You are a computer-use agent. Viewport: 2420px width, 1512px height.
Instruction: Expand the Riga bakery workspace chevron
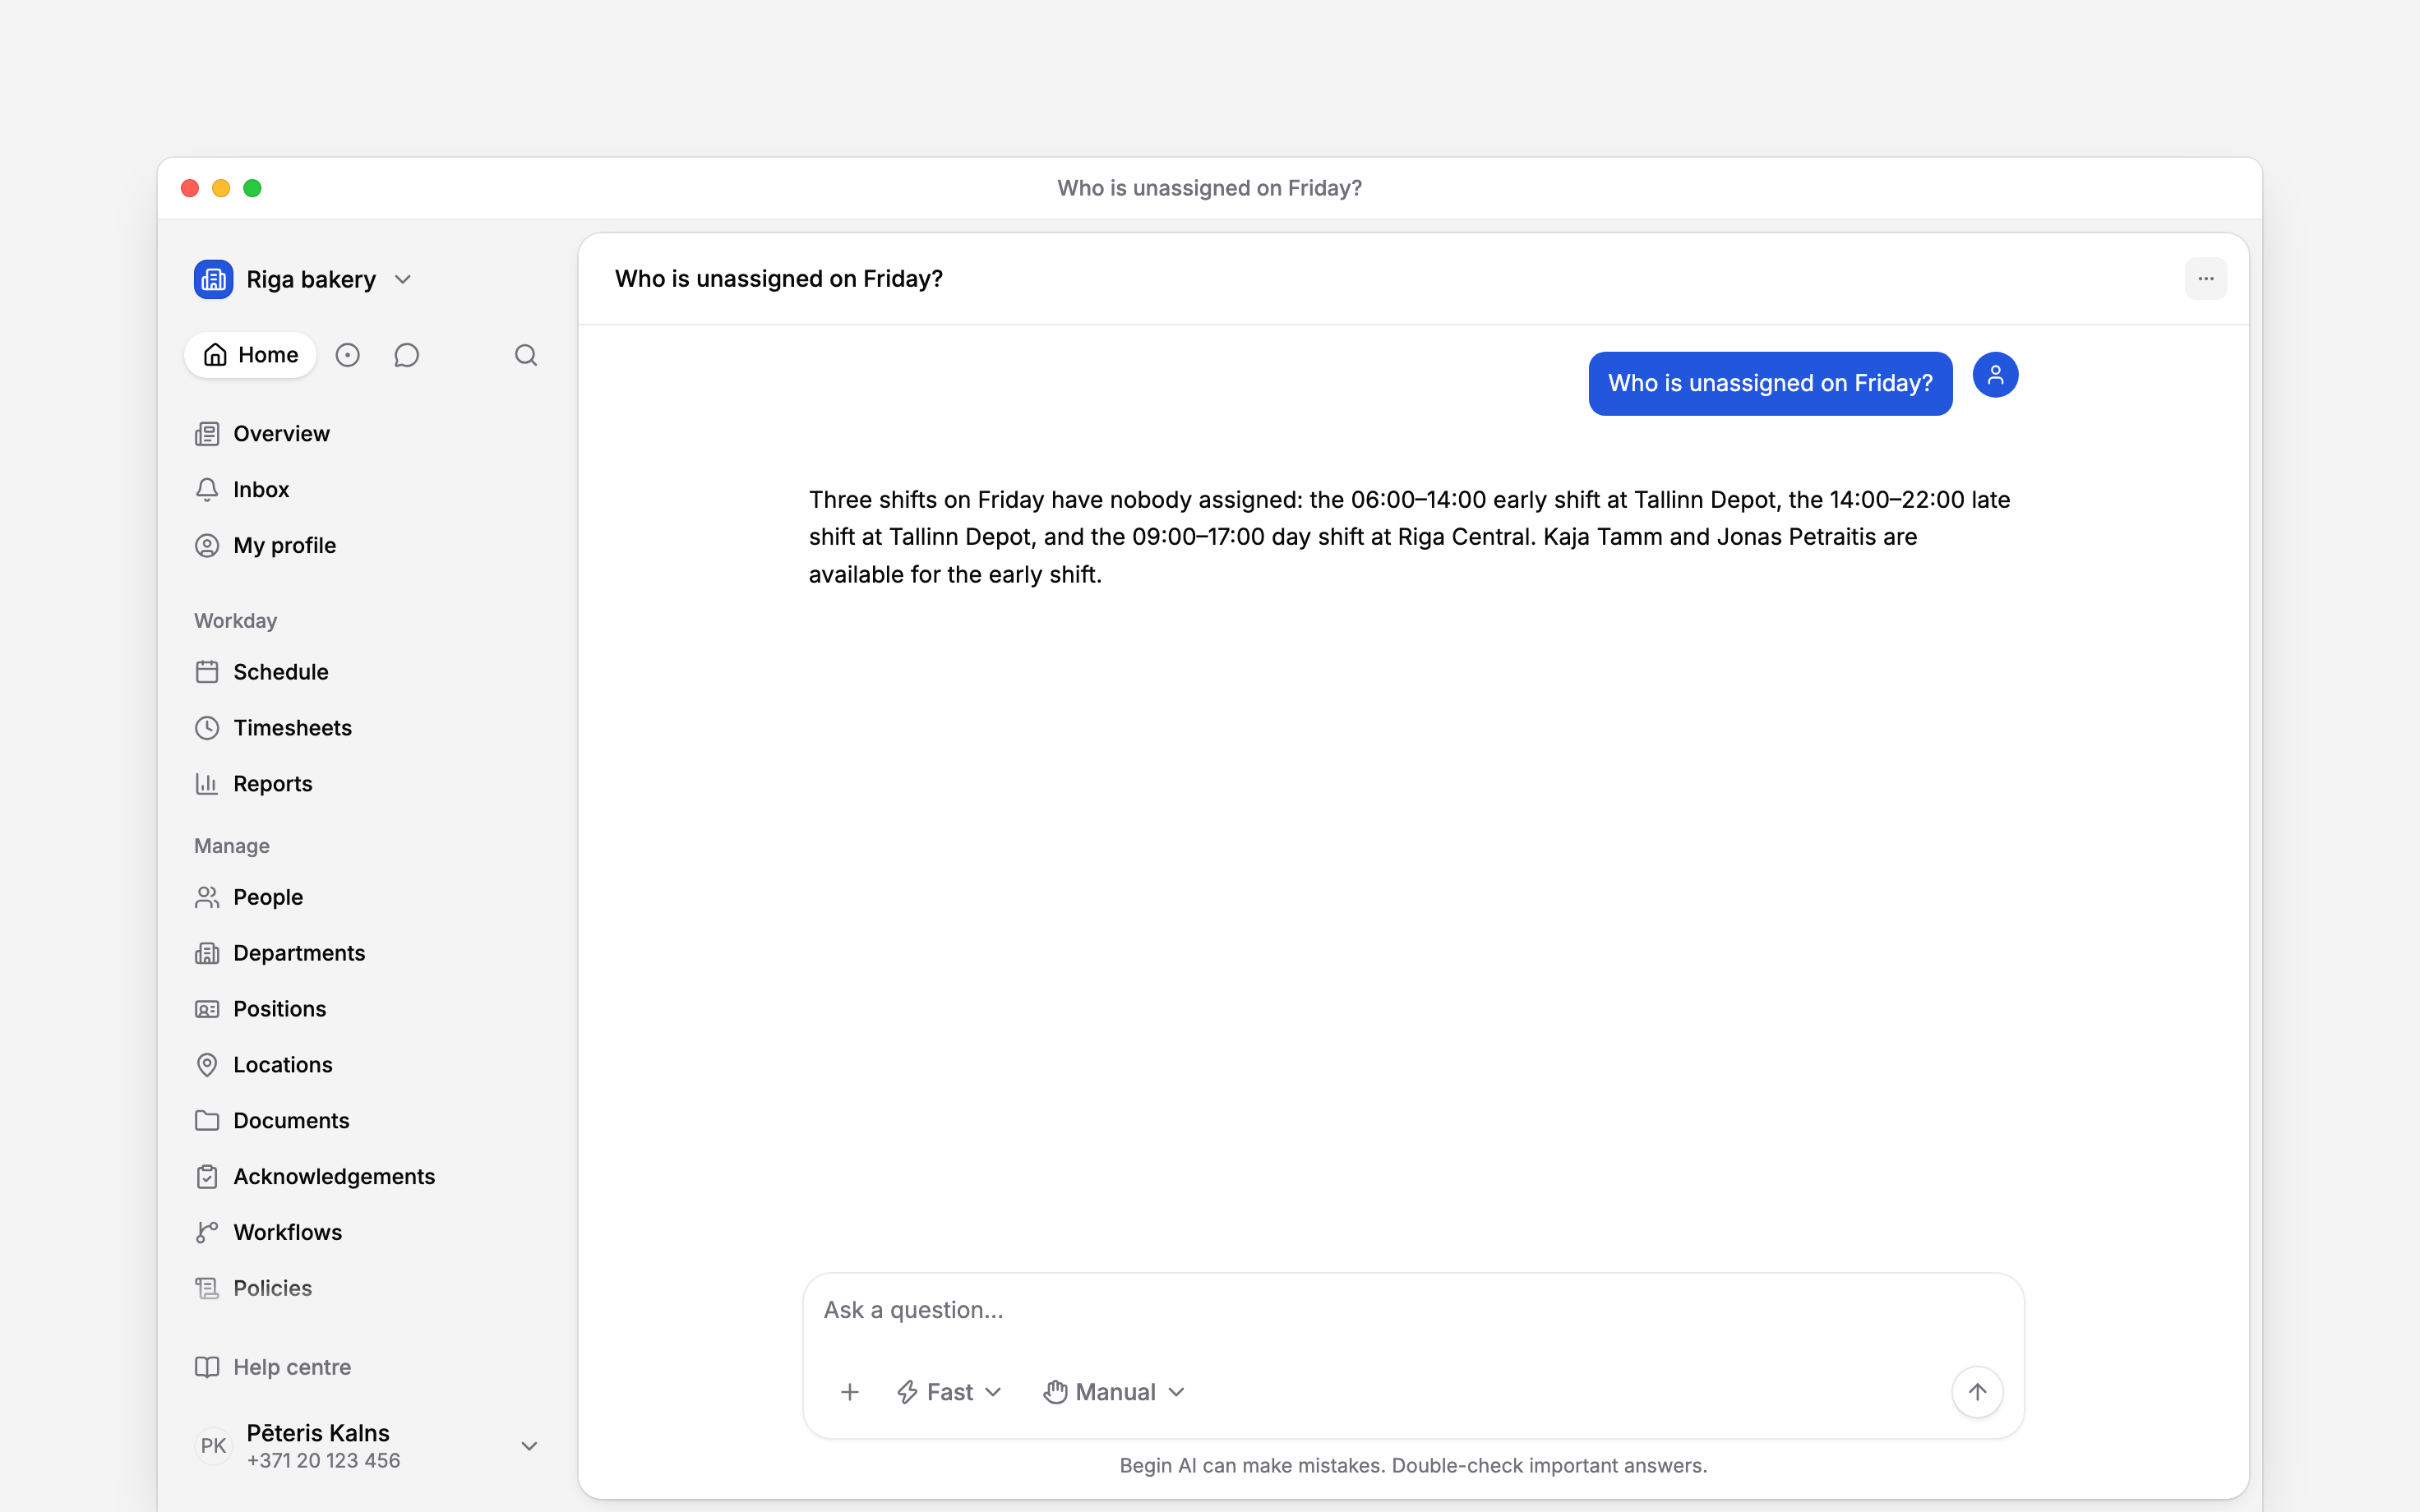403,279
